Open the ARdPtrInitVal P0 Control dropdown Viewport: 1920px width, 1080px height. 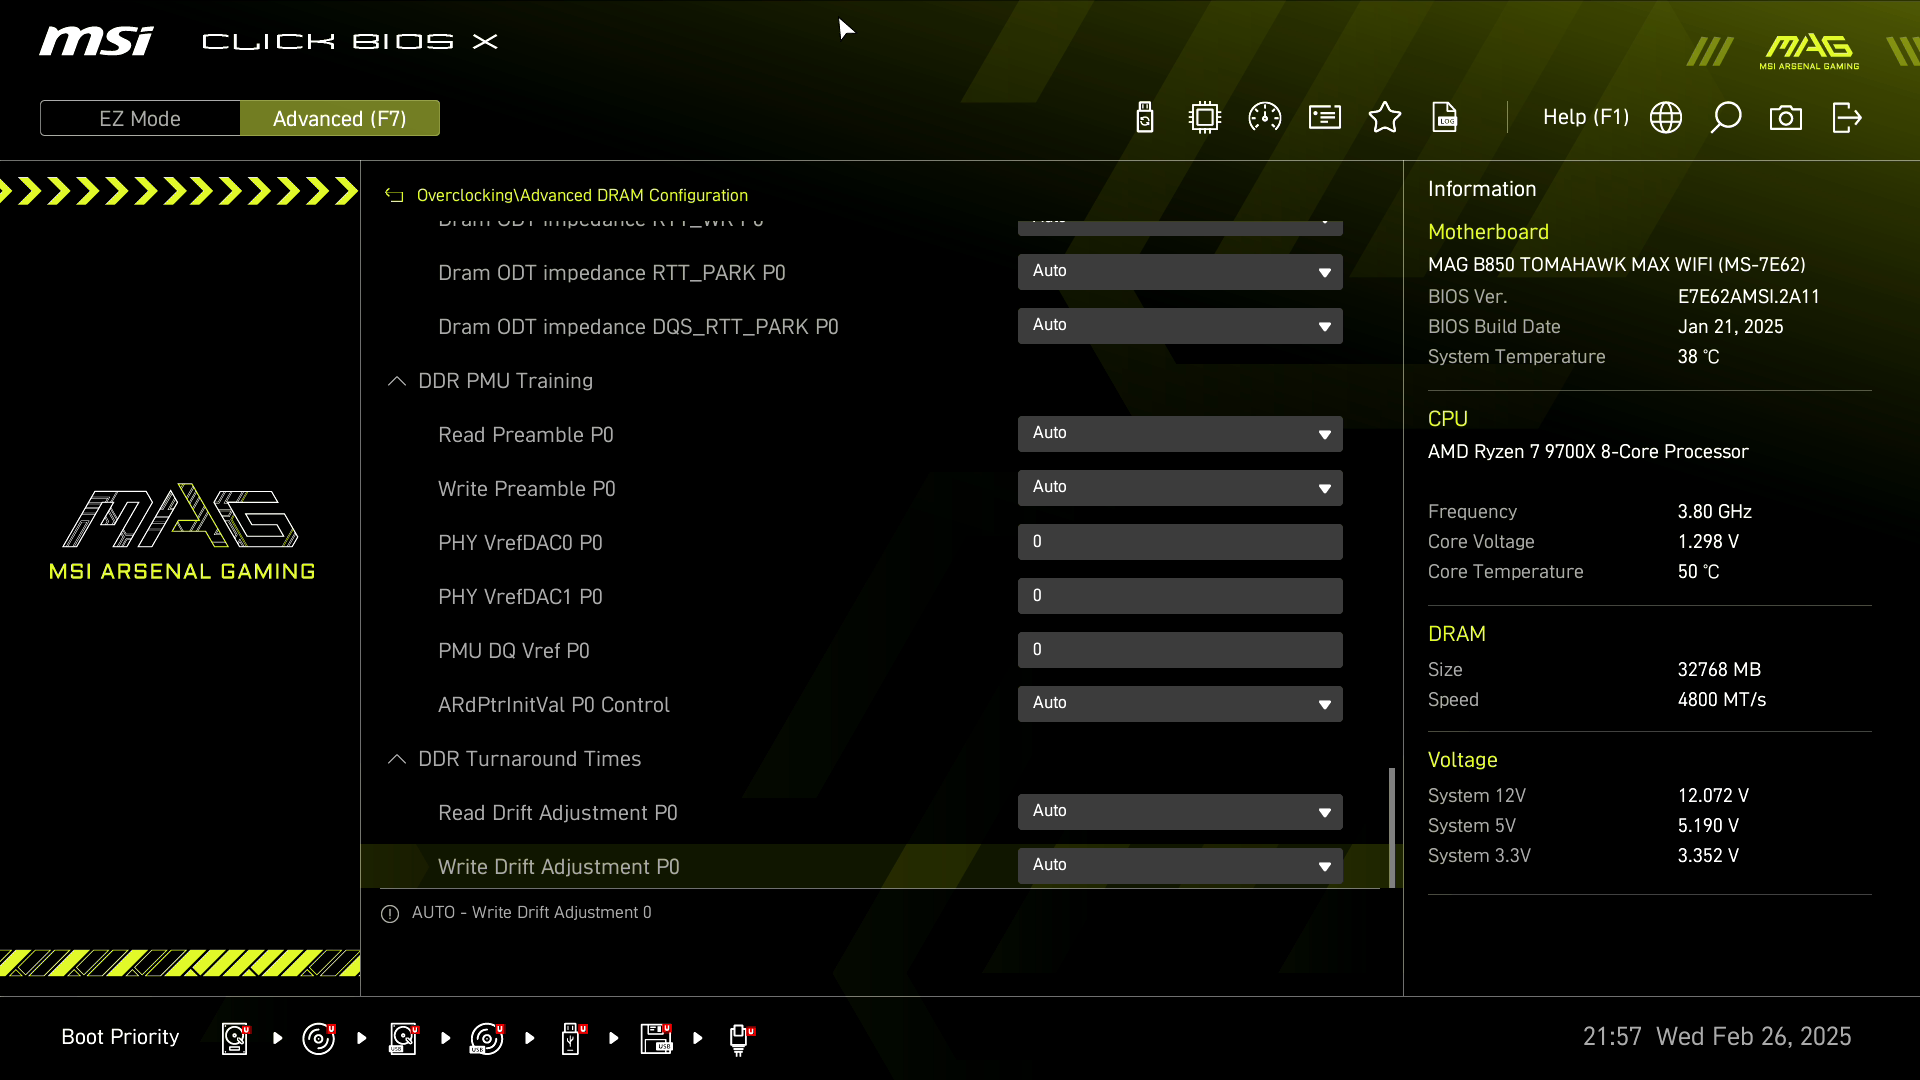(x=1180, y=704)
